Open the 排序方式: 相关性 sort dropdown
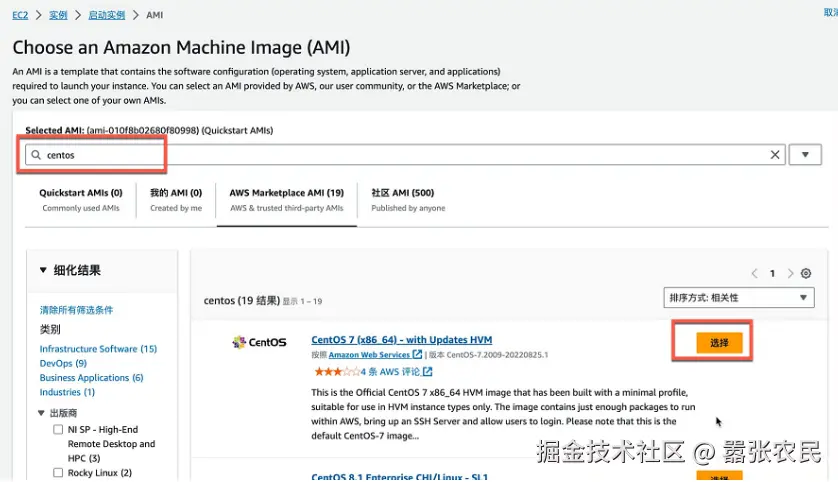 click(x=739, y=298)
